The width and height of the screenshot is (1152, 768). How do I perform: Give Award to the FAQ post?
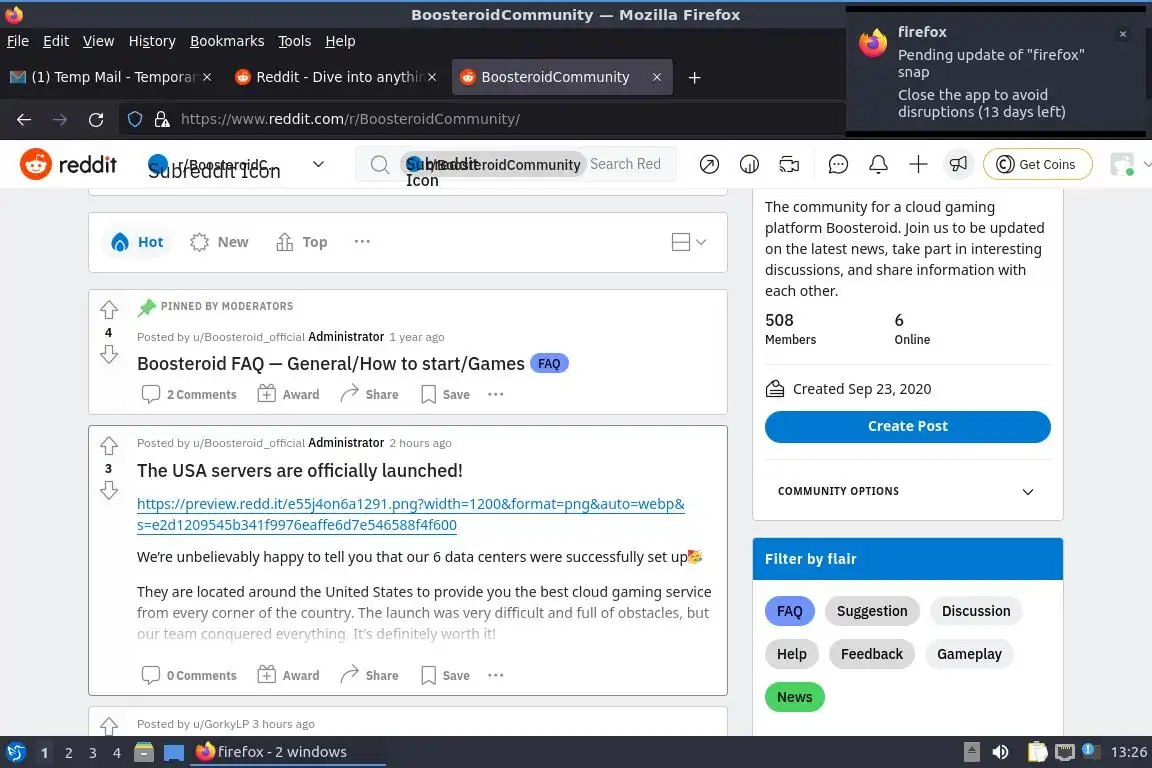[x=289, y=395]
